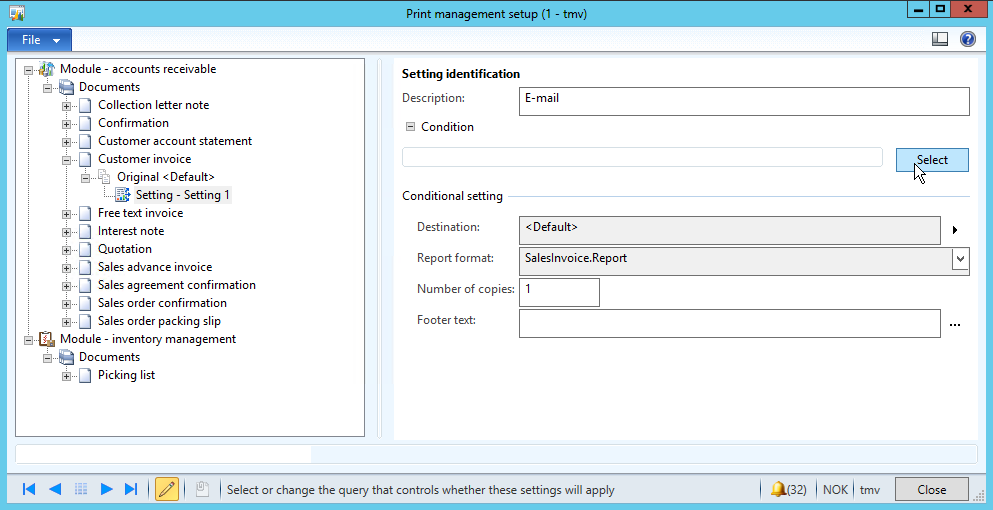This screenshot has width=993, height=510.
Task: Collapse the Customer invoice node
Action: [67, 159]
